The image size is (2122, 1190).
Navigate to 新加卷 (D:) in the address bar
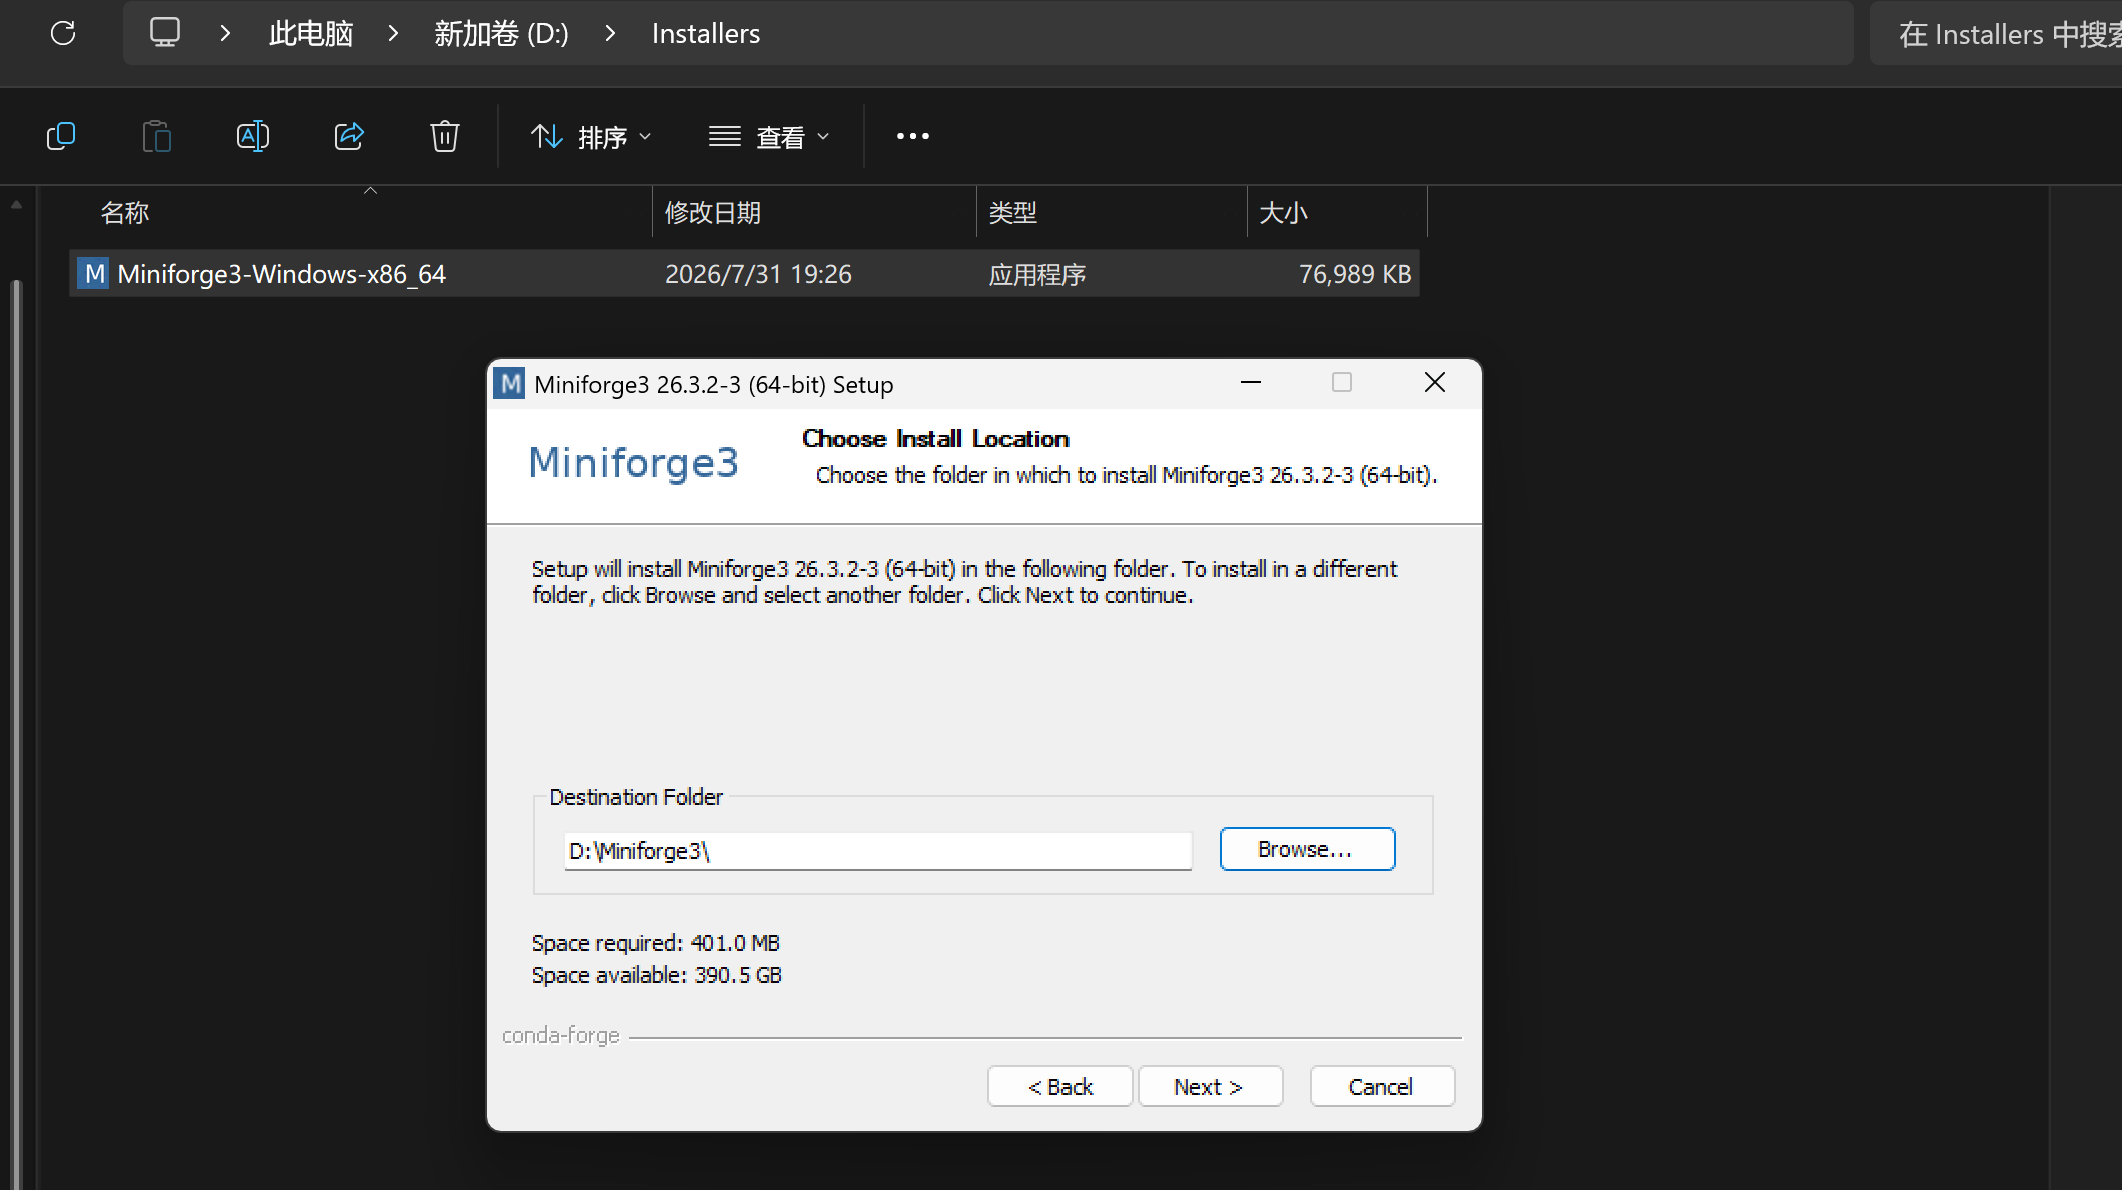[x=501, y=33]
